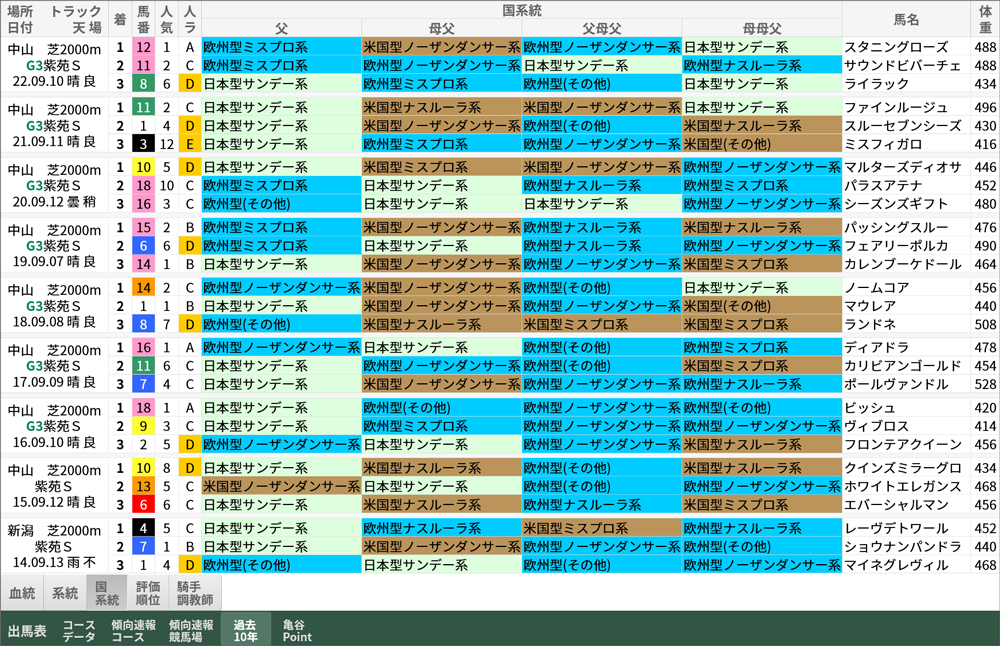This screenshot has width=1000, height=646.
Task: Click the 母父 column header
Action: pyautogui.click(x=441, y=28)
